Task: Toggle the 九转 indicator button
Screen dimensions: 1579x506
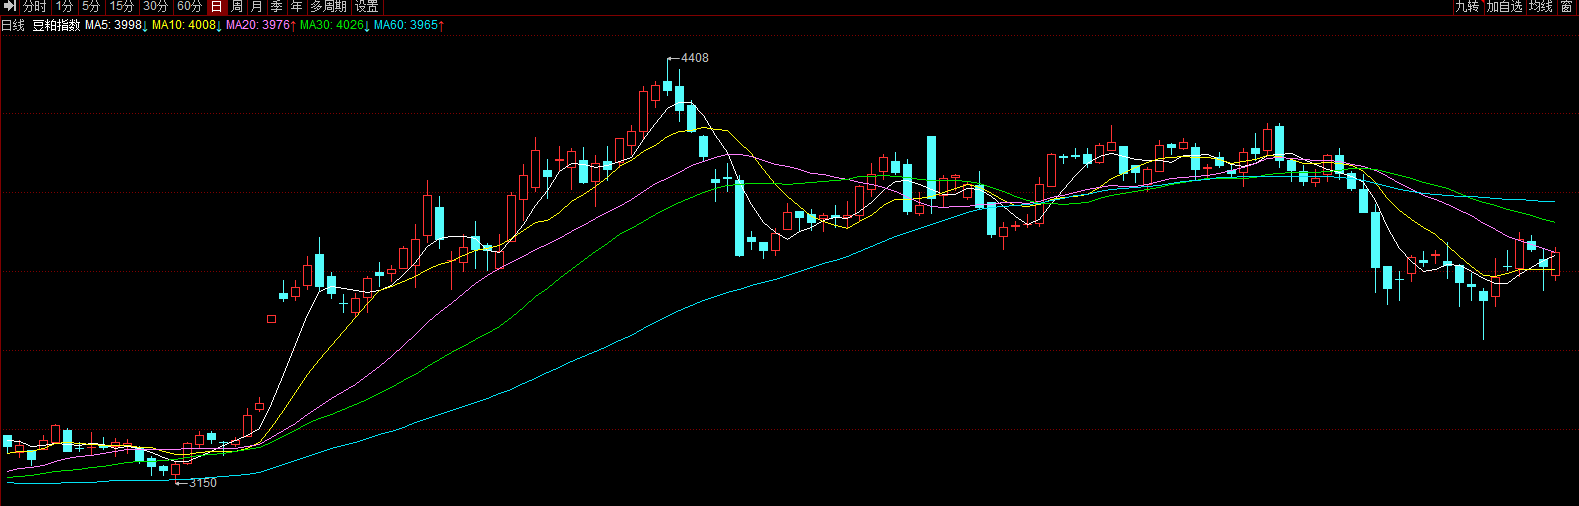Action: (x=1467, y=6)
